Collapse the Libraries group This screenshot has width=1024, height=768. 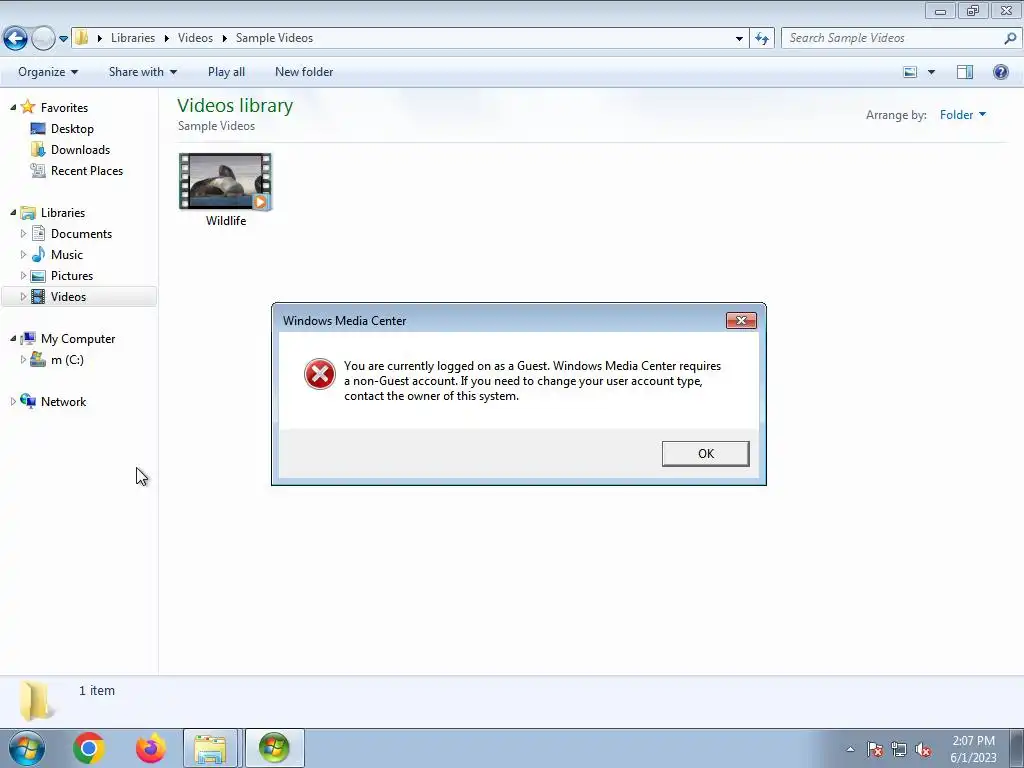tap(13, 212)
